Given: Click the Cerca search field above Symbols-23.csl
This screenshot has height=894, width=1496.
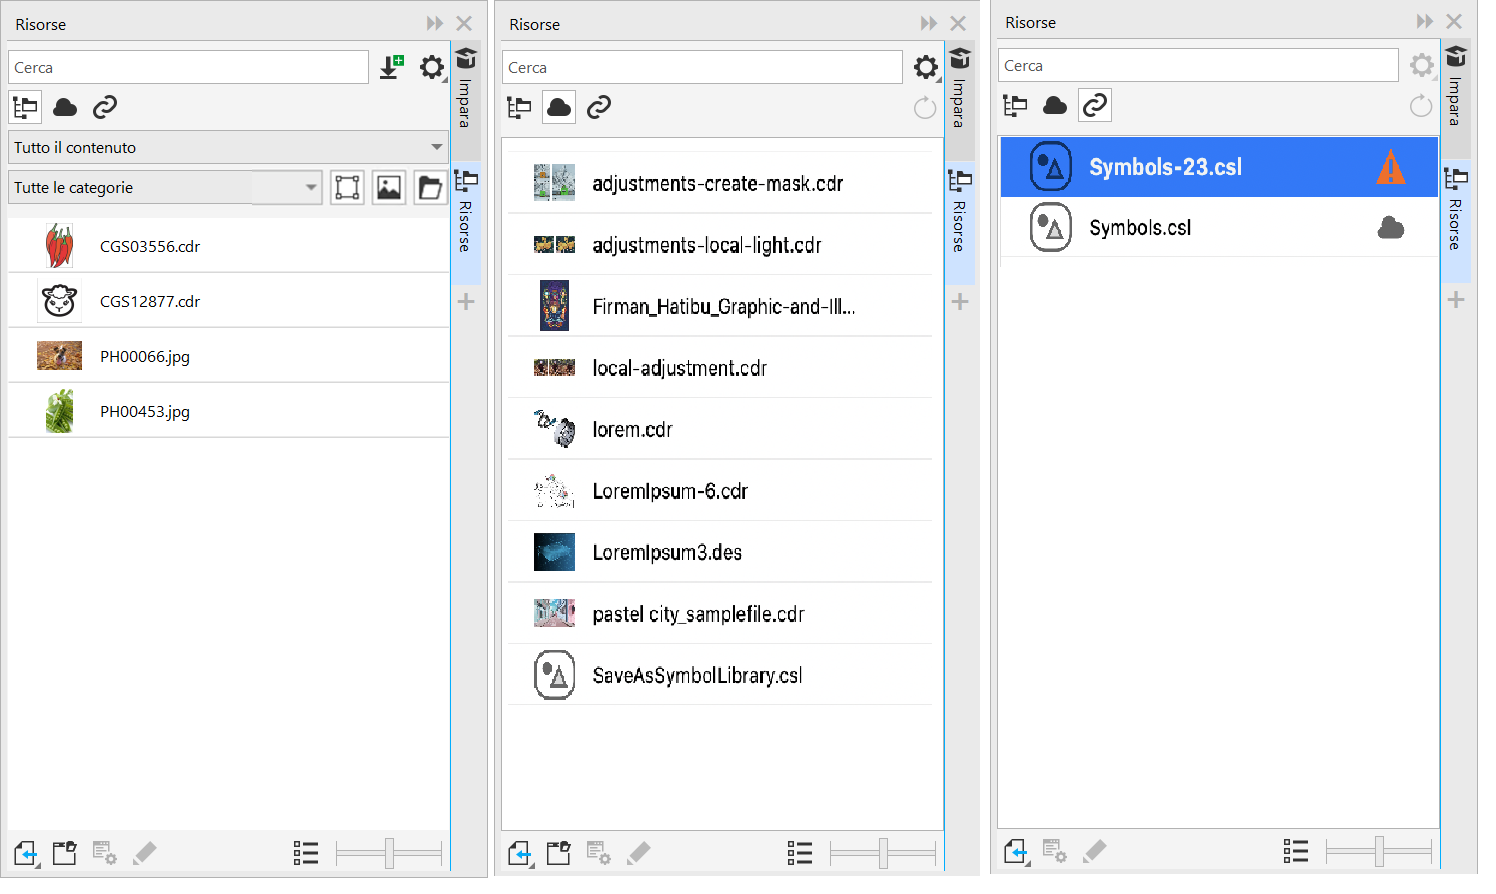Looking at the screenshot, I should pos(1197,66).
